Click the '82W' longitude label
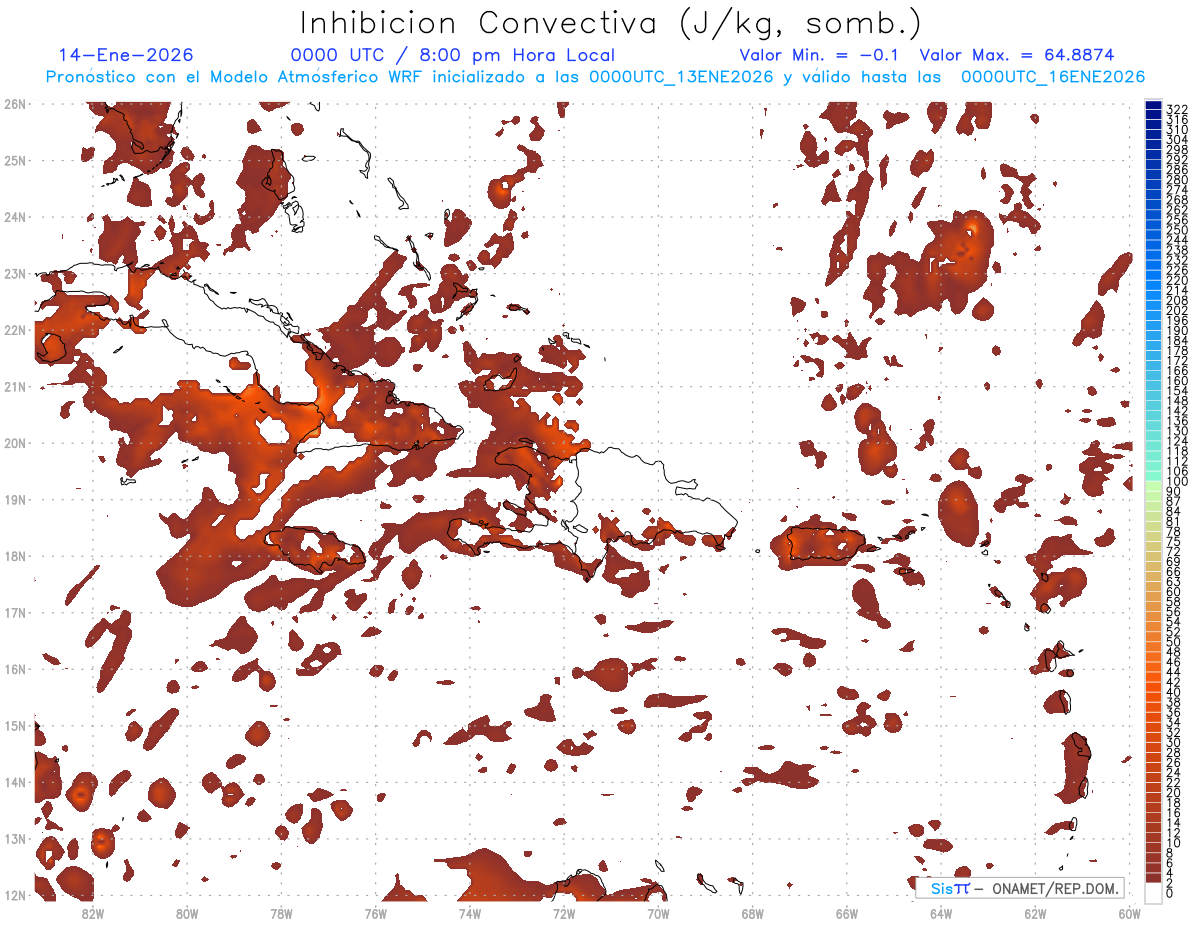 [93, 912]
